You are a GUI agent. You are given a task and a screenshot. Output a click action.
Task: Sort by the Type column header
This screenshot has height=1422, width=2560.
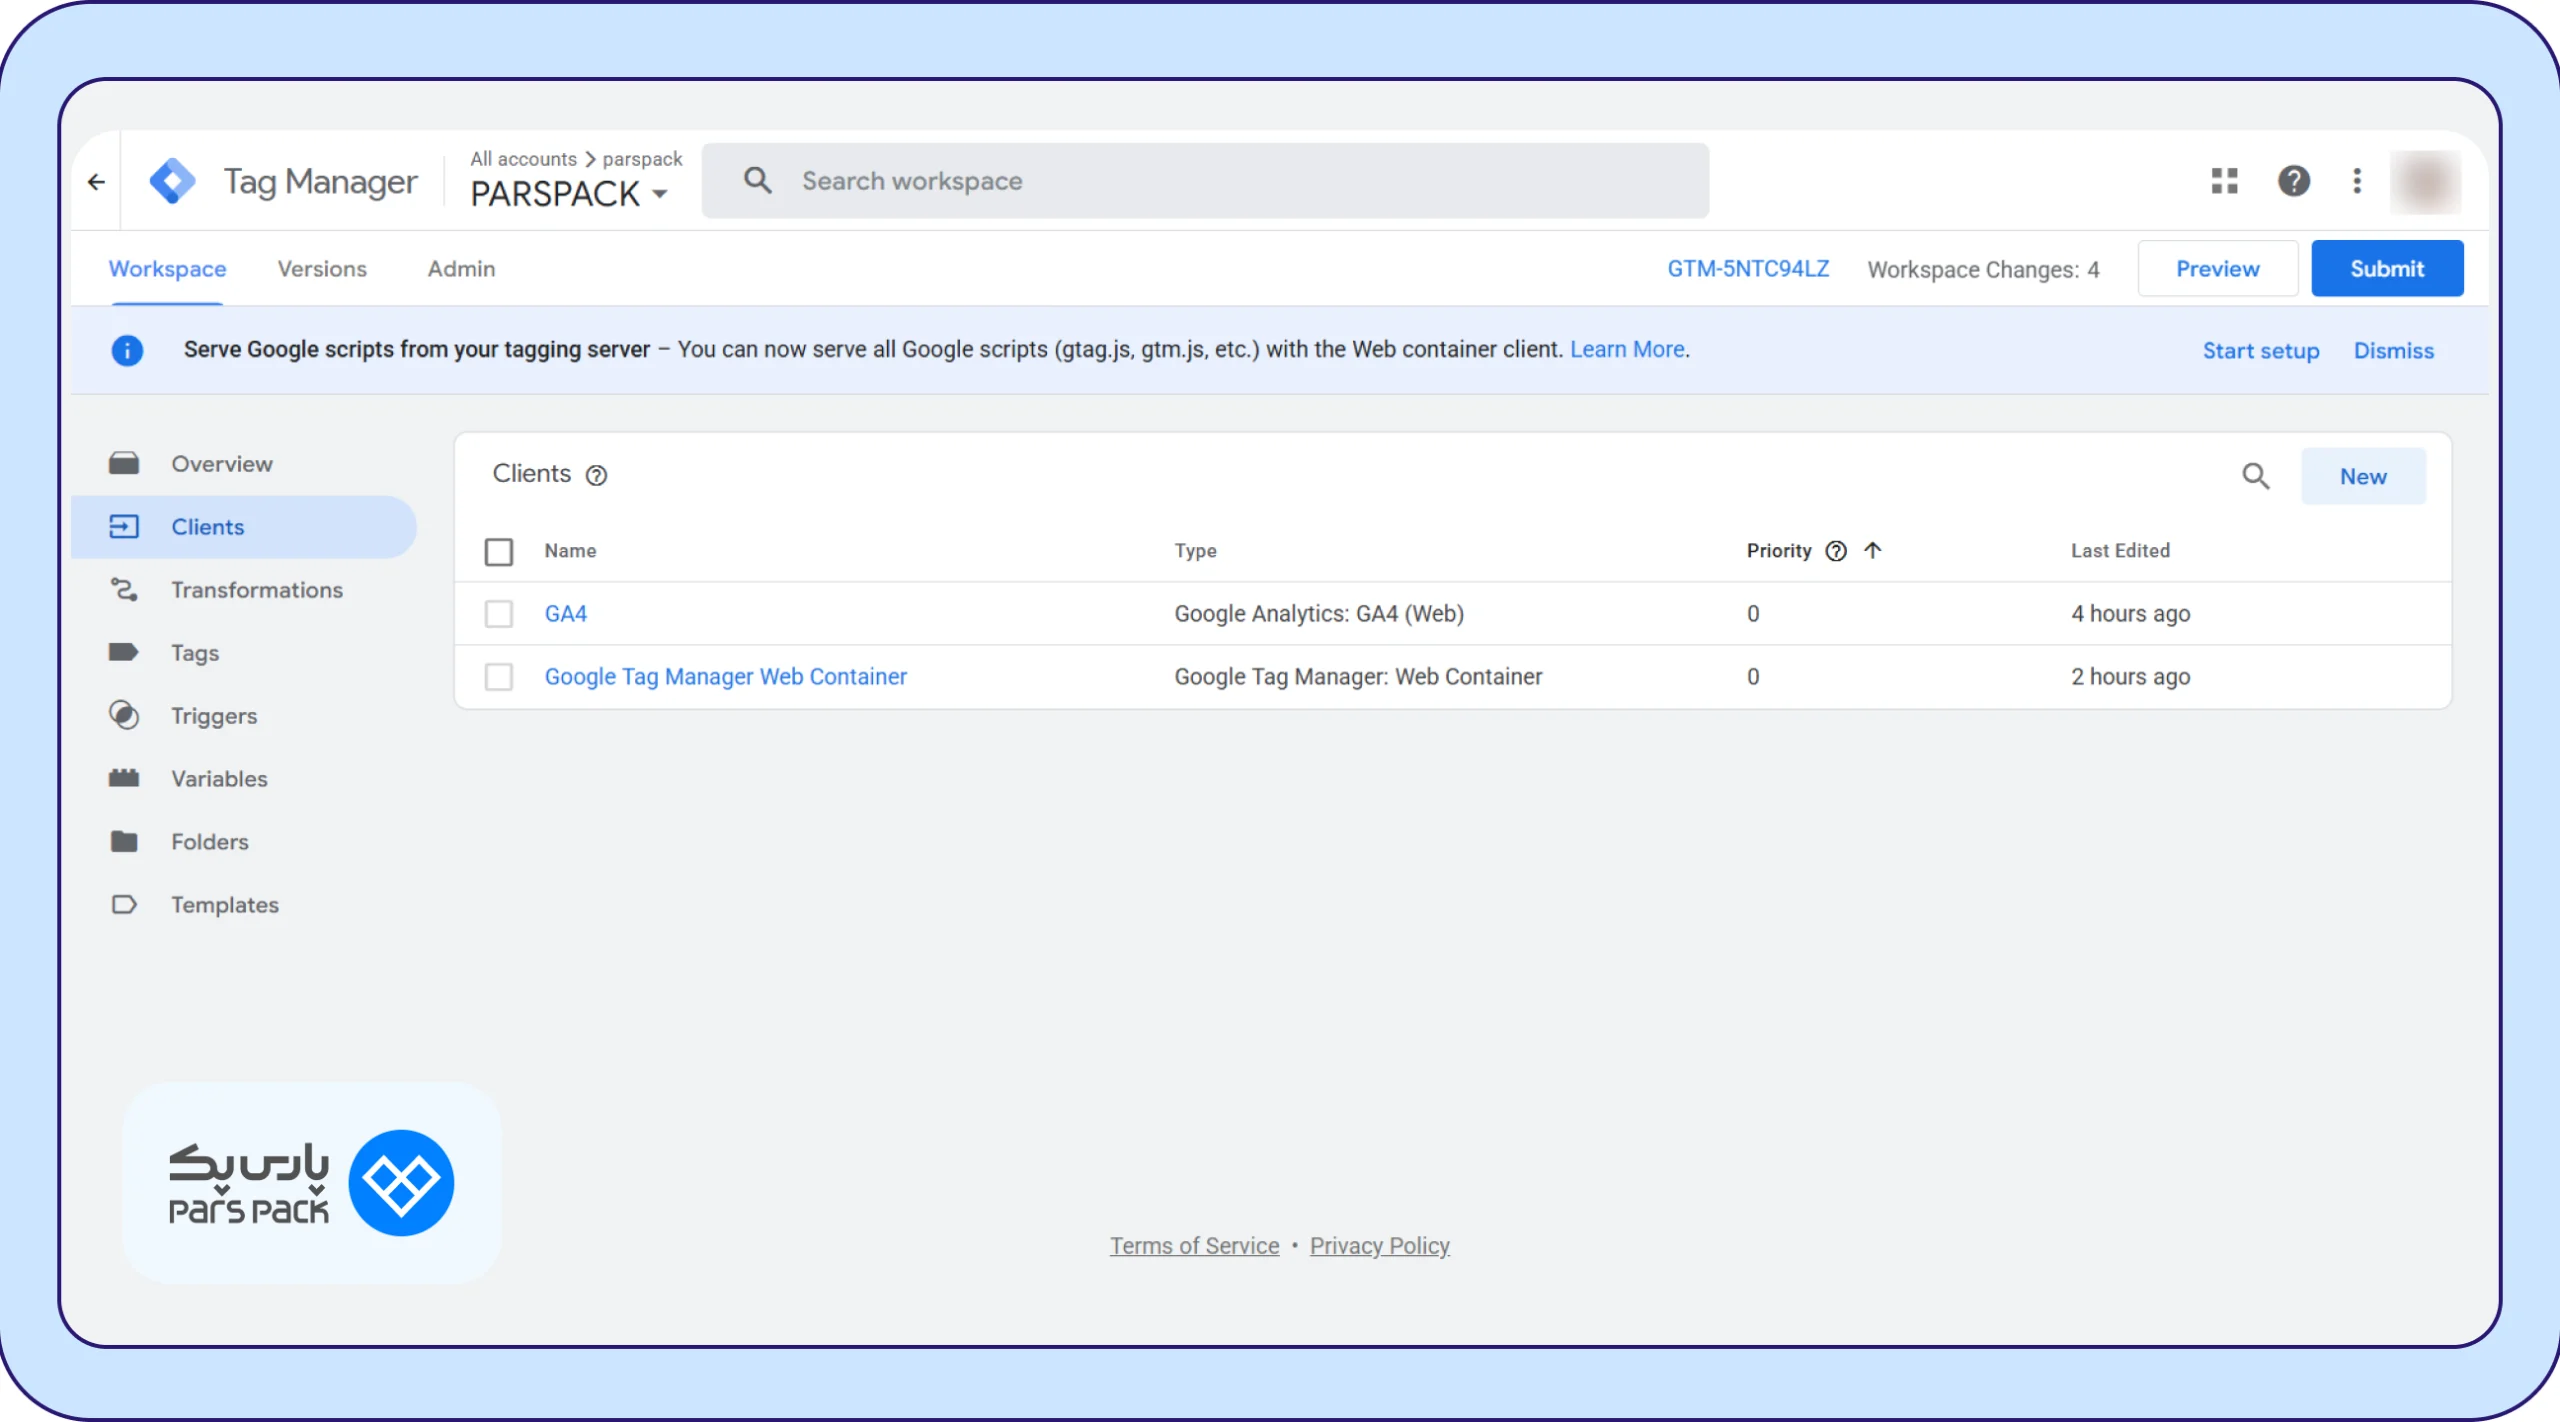click(x=1195, y=551)
